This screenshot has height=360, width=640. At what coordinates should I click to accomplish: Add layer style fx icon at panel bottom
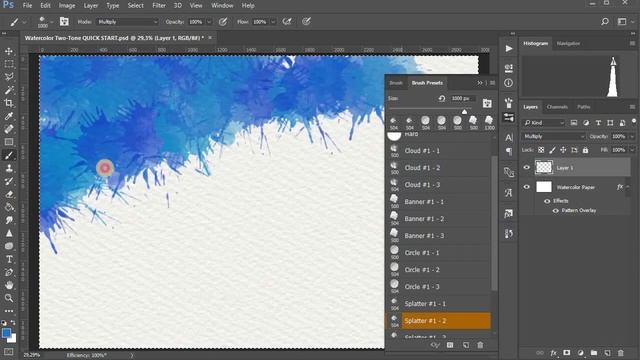[553, 353]
